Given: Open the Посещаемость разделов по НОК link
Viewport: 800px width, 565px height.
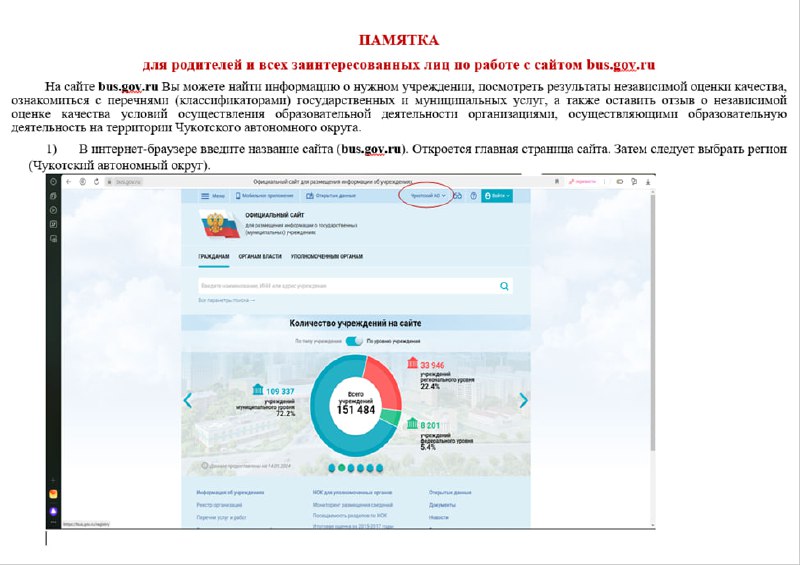Looking at the screenshot, I should tap(350, 515).
